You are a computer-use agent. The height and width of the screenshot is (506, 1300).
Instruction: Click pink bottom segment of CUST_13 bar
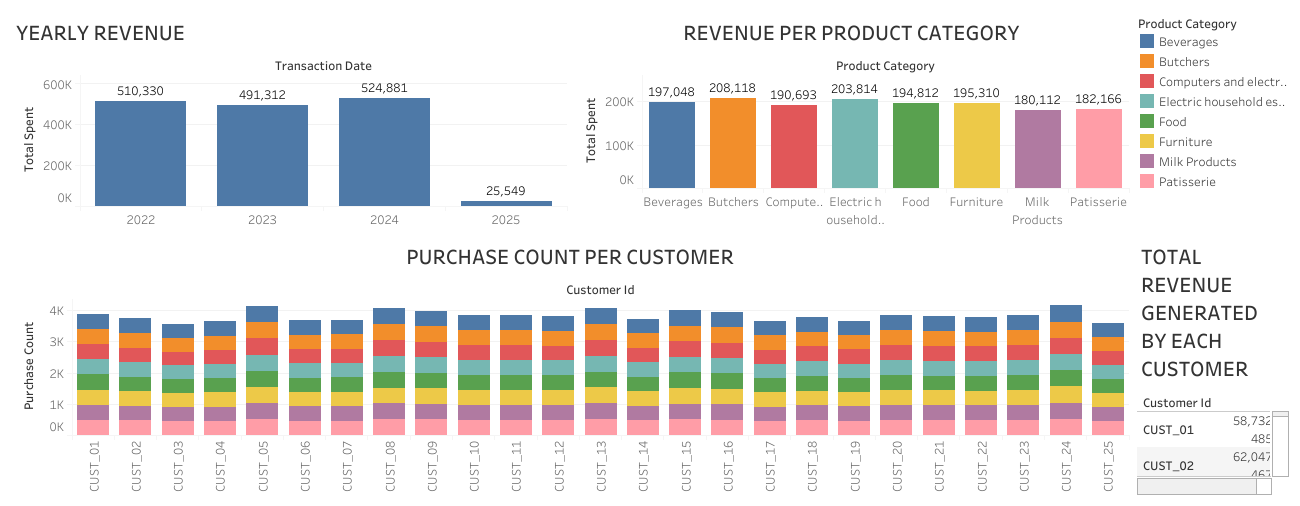click(x=600, y=426)
